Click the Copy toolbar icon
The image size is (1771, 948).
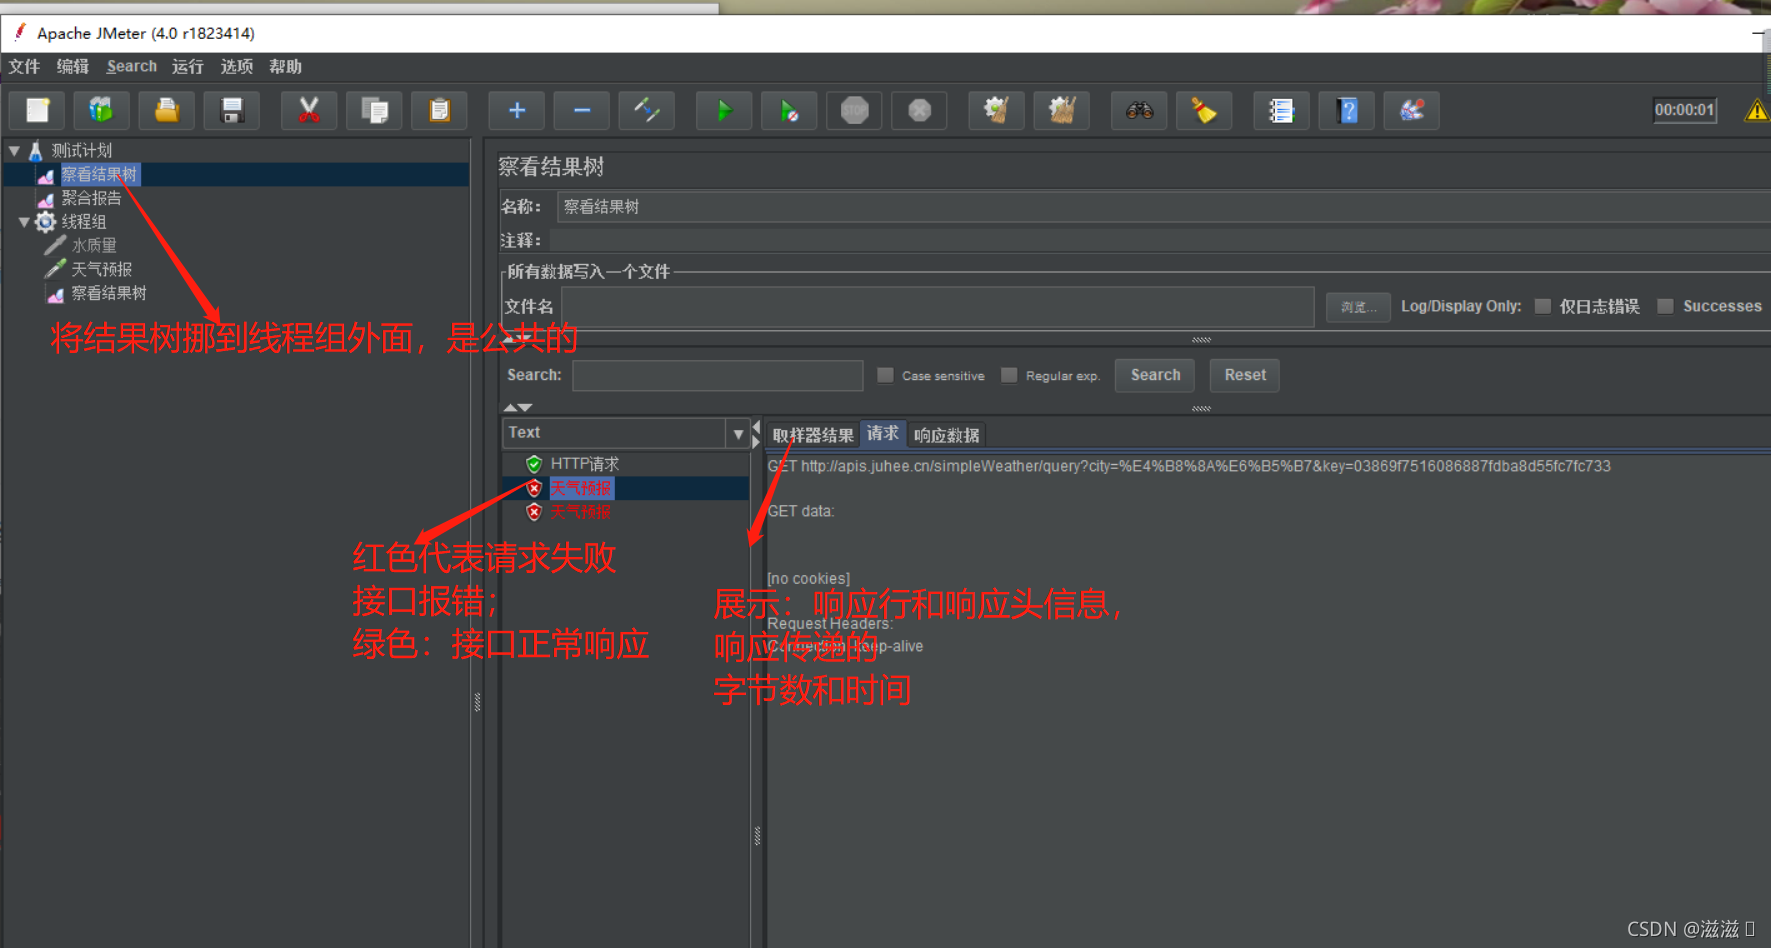374,110
